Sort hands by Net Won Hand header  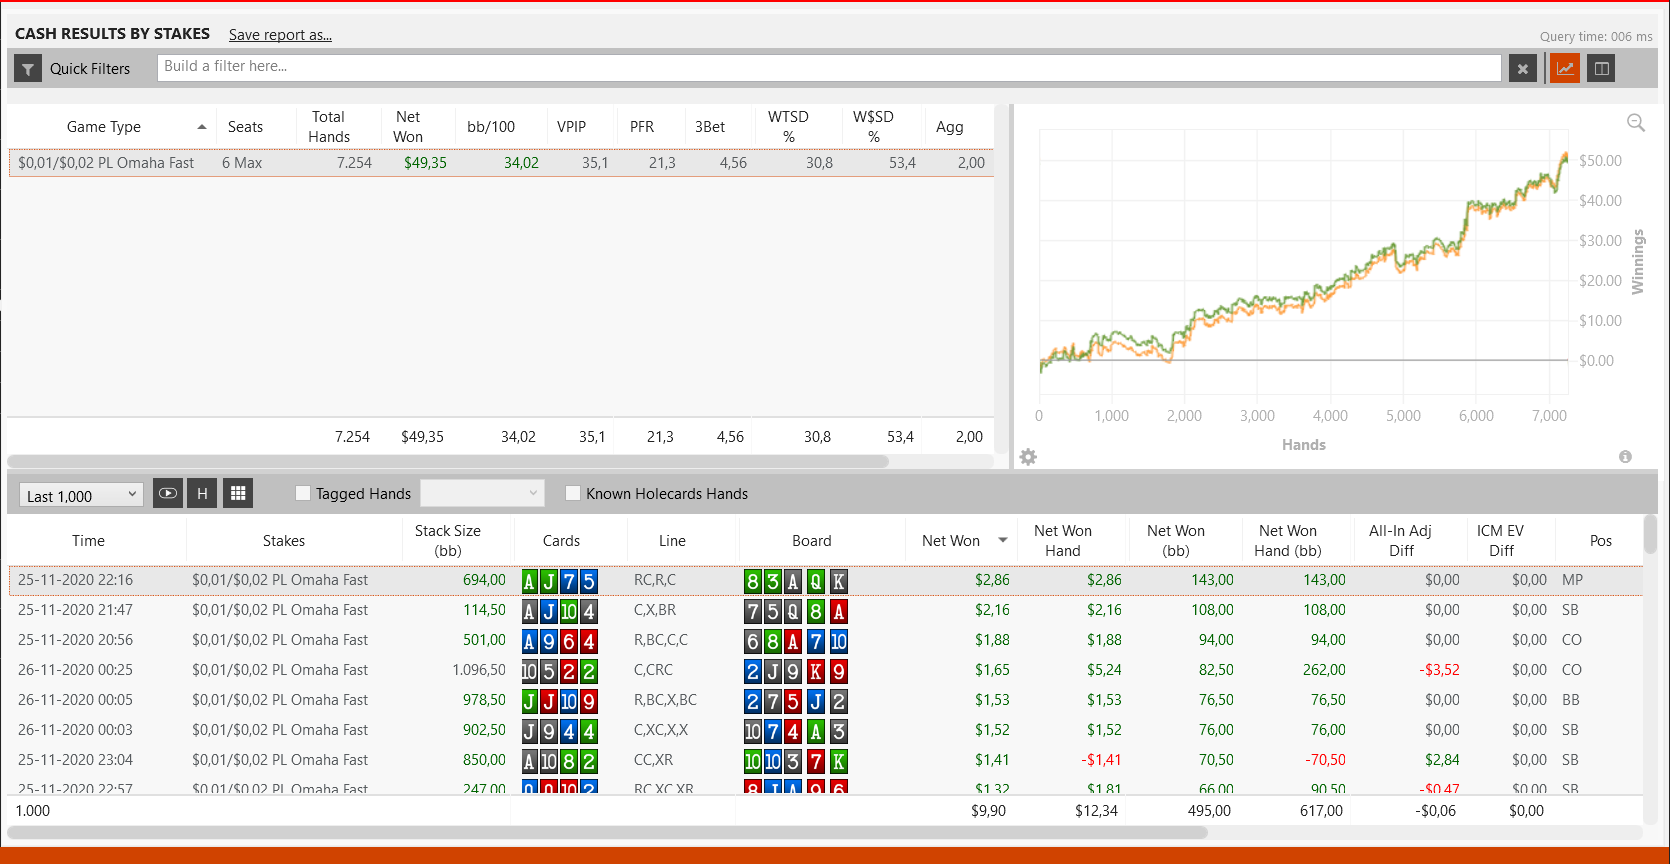point(1063,541)
